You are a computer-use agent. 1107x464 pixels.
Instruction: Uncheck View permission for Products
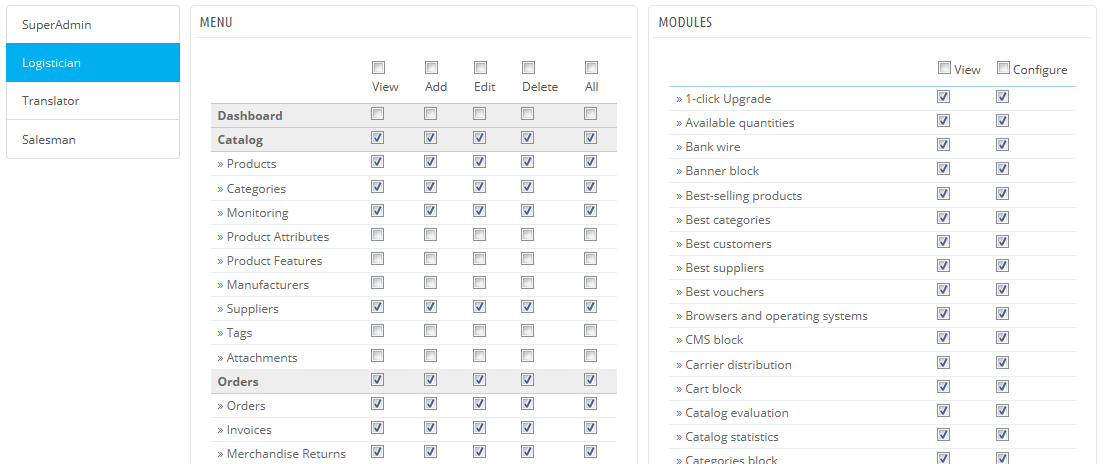(378, 162)
